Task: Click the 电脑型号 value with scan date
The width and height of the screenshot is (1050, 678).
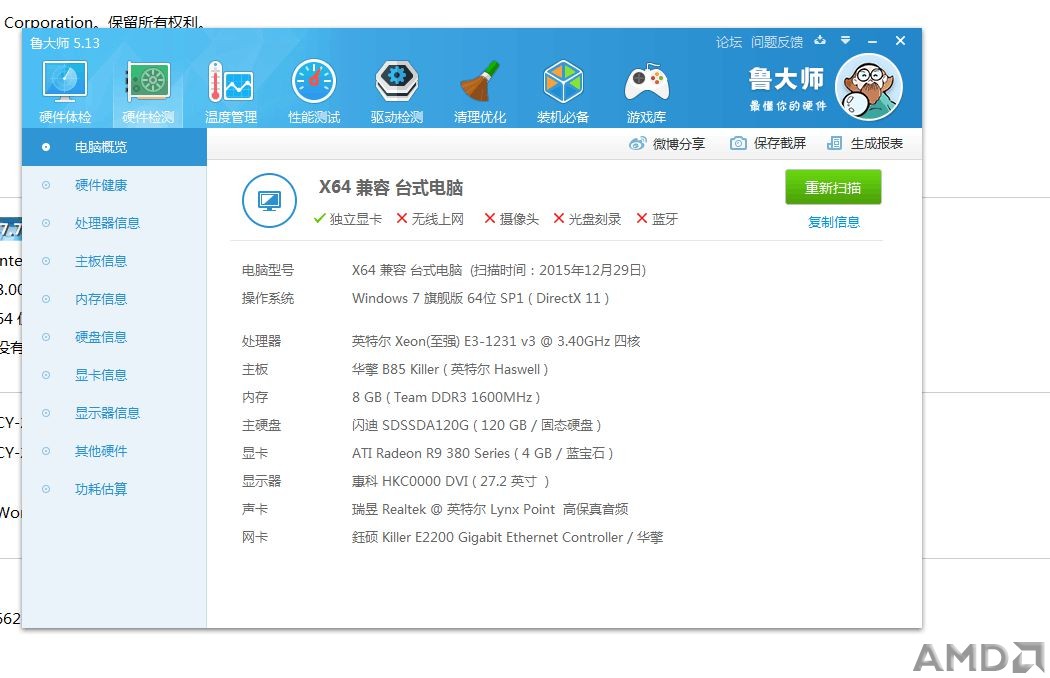Action: 499,270
